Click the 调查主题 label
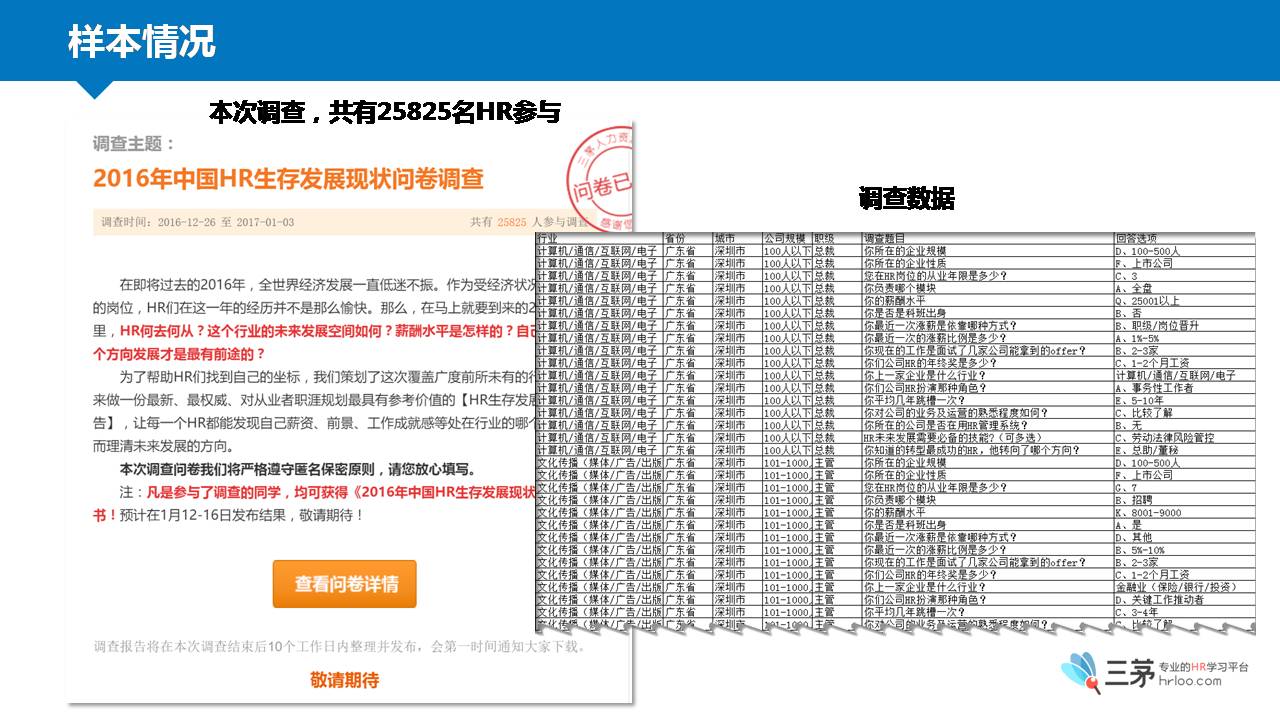 click(133, 144)
